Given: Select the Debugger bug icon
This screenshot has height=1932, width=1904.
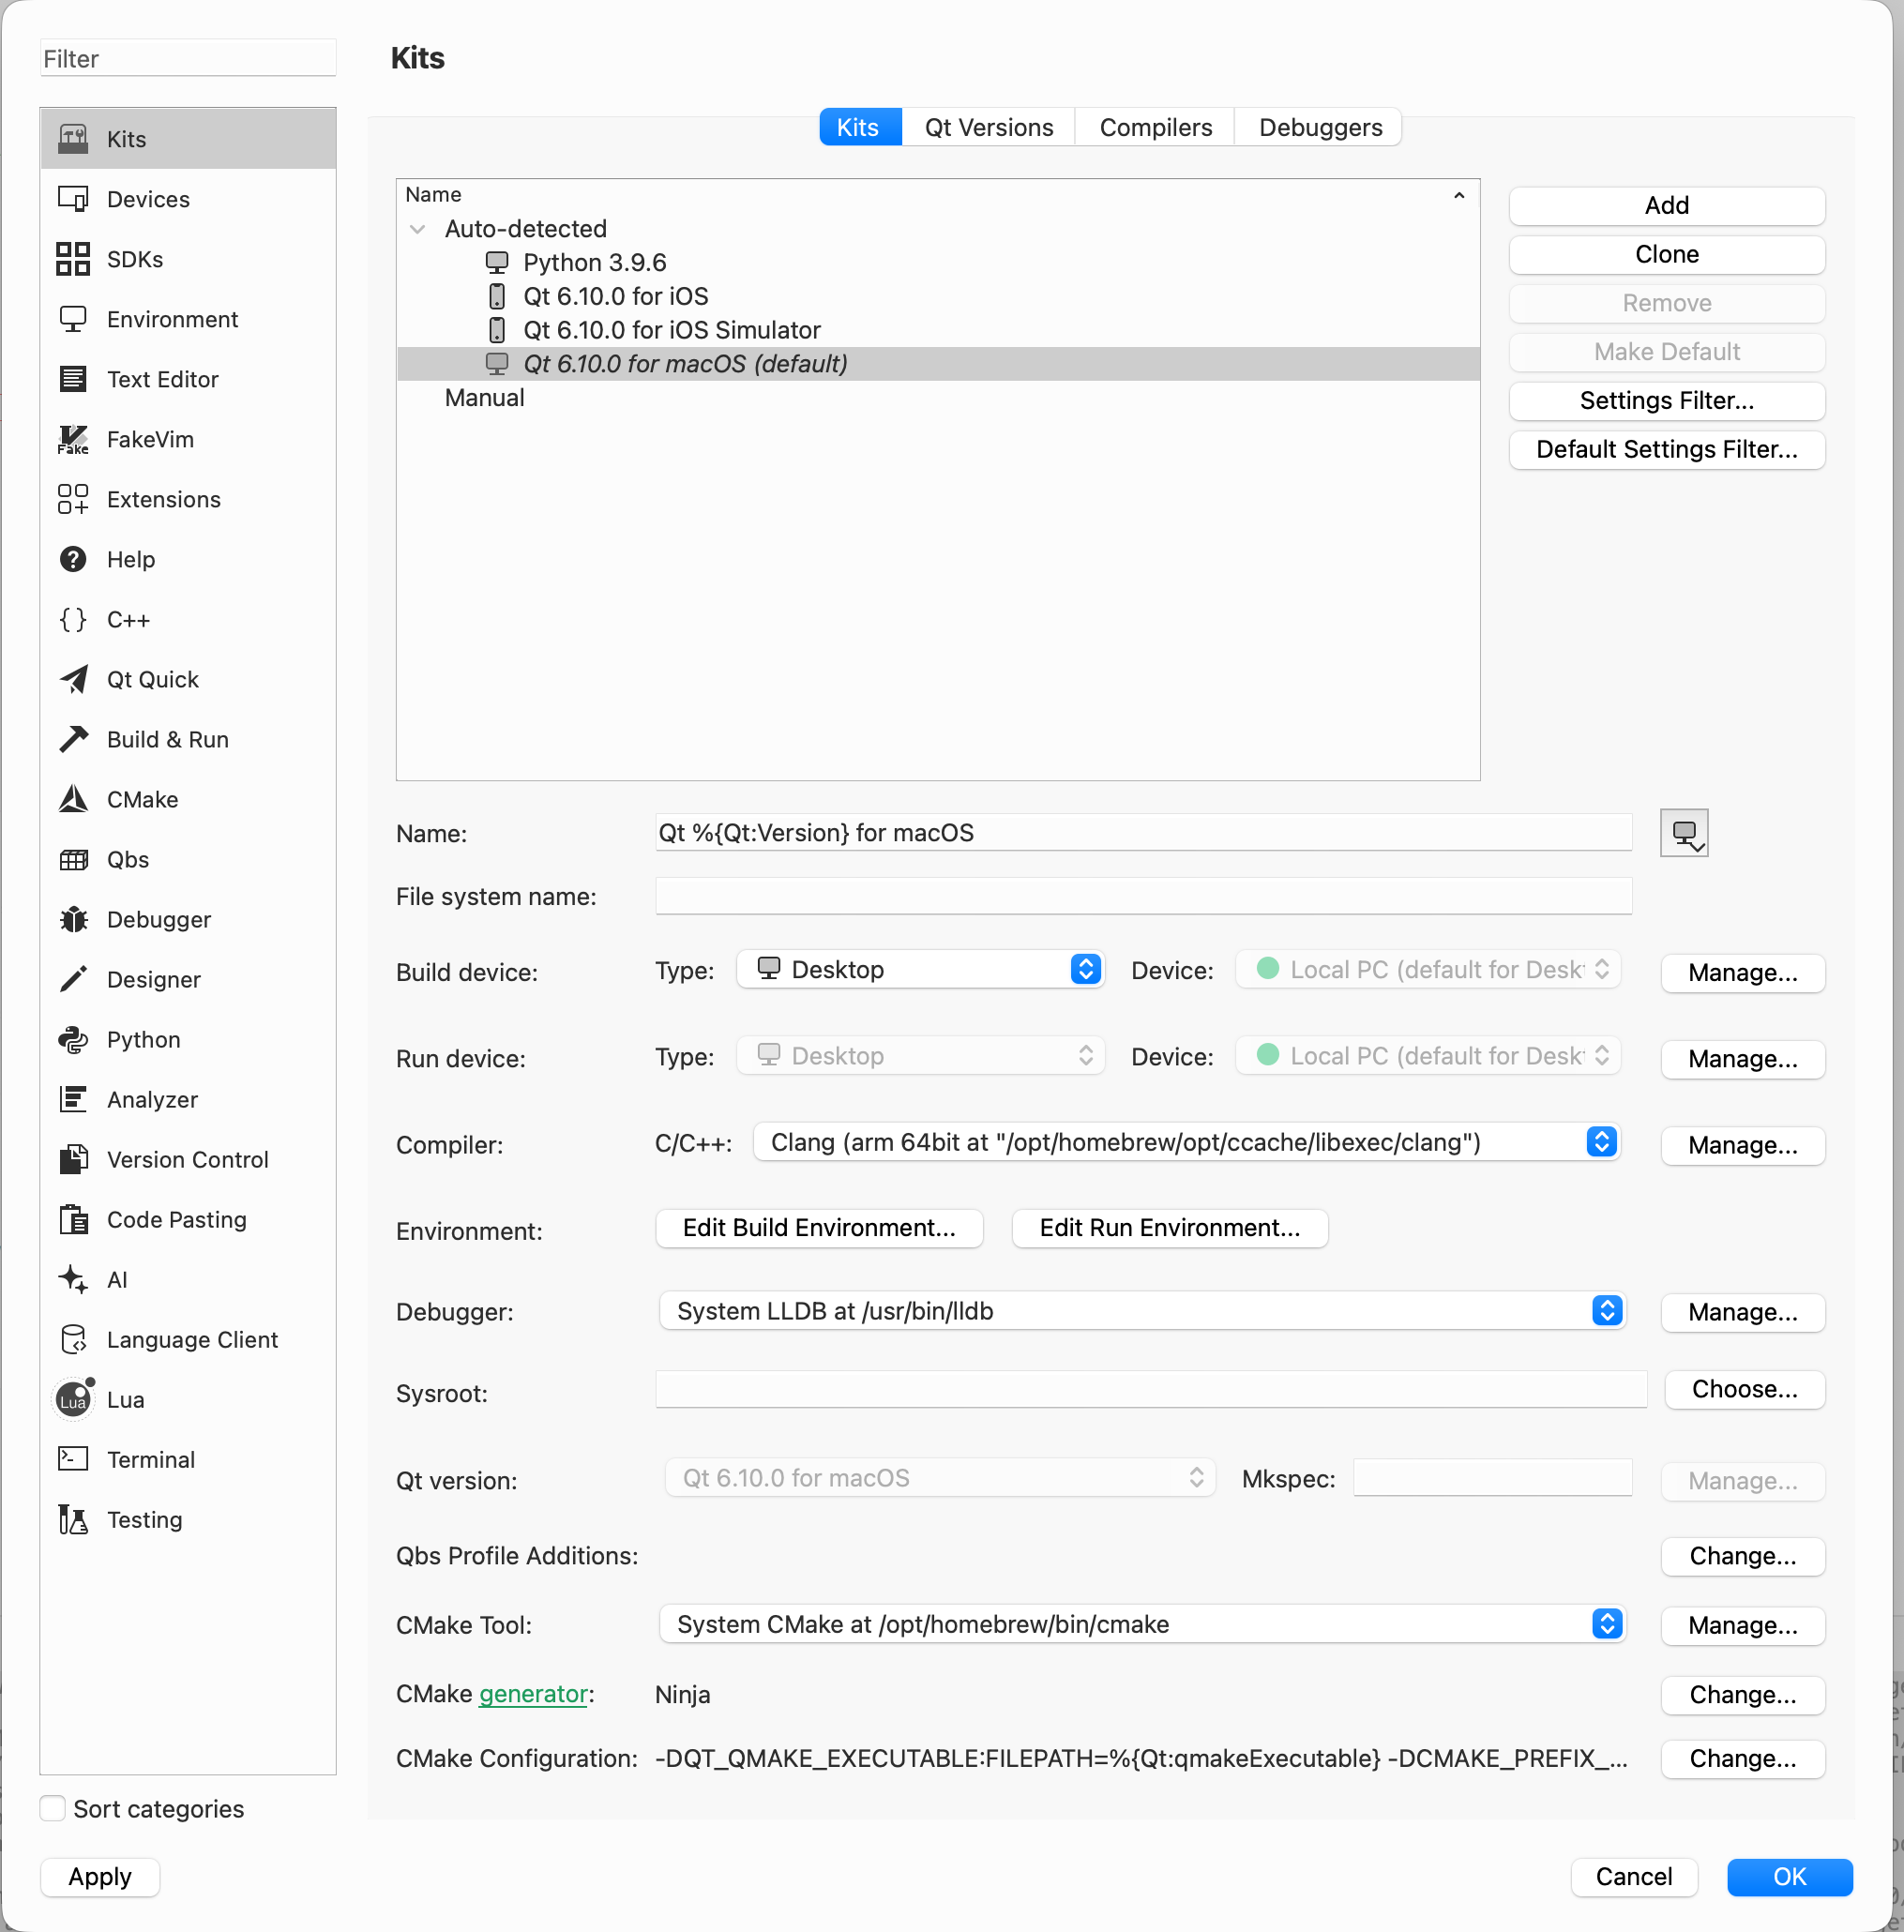Looking at the screenshot, I should pyautogui.click(x=73, y=919).
